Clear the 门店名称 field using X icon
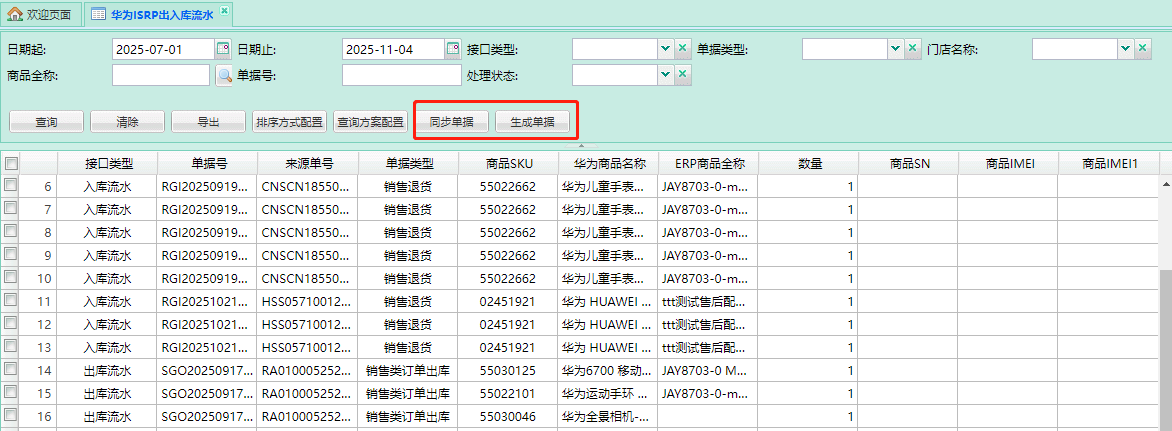 point(1143,49)
